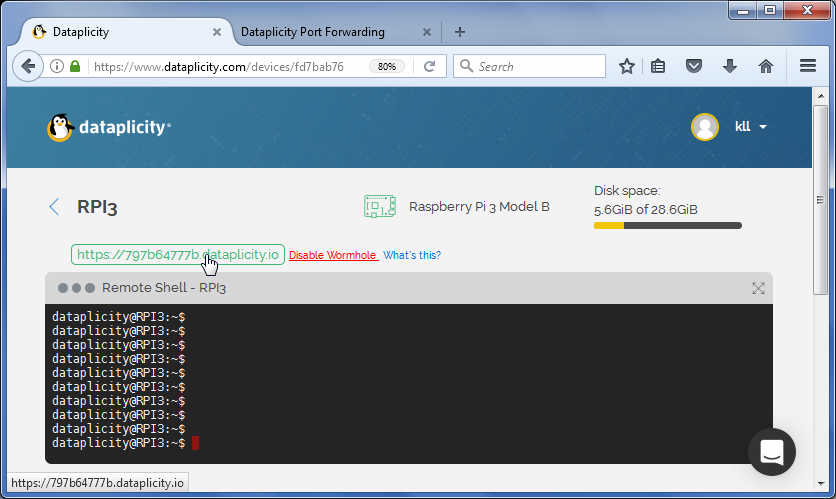Image resolution: width=836 pixels, height=499 pixels.
Task: Expand the Remote Shell to fullscreen
Action: (758, 288)
